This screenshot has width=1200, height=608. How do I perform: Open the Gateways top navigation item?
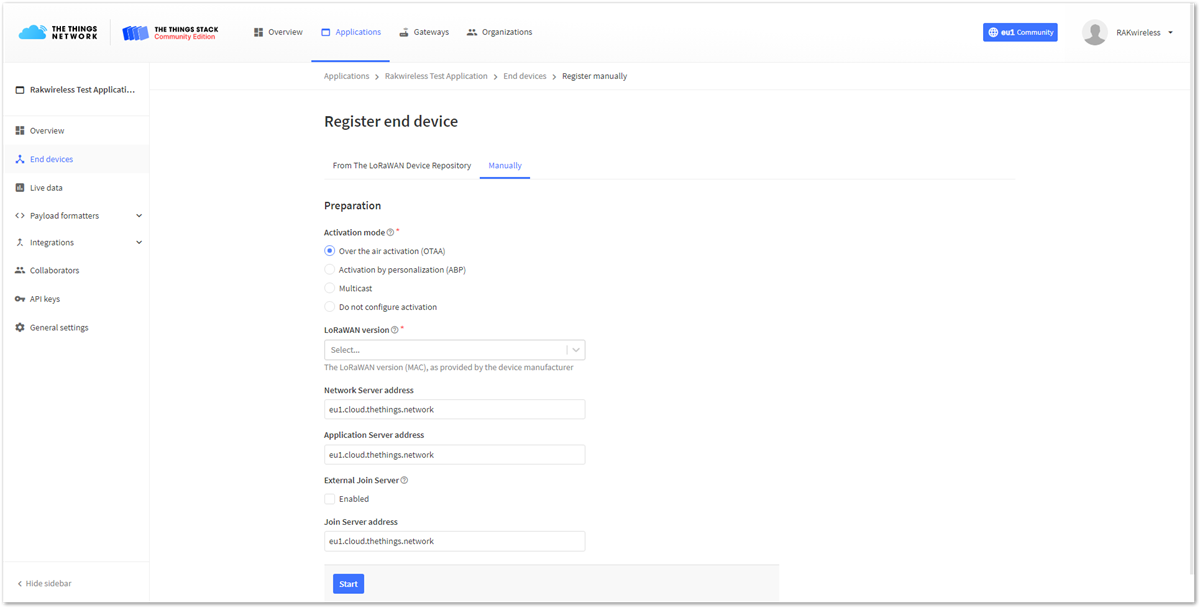point(424,32)
